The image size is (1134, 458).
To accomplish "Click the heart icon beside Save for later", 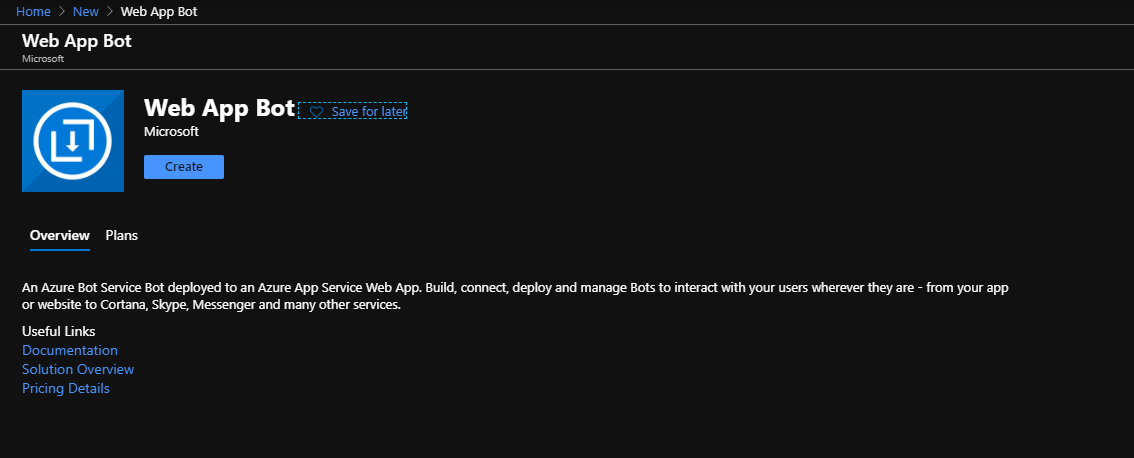I will click(316, 112).
